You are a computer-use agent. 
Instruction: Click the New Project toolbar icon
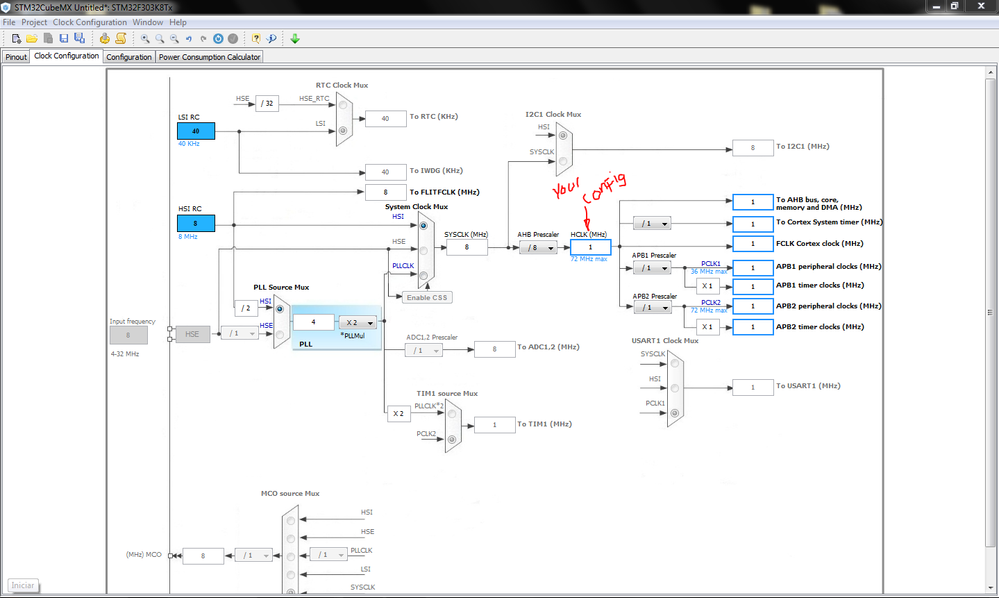(x=17, y=39)
